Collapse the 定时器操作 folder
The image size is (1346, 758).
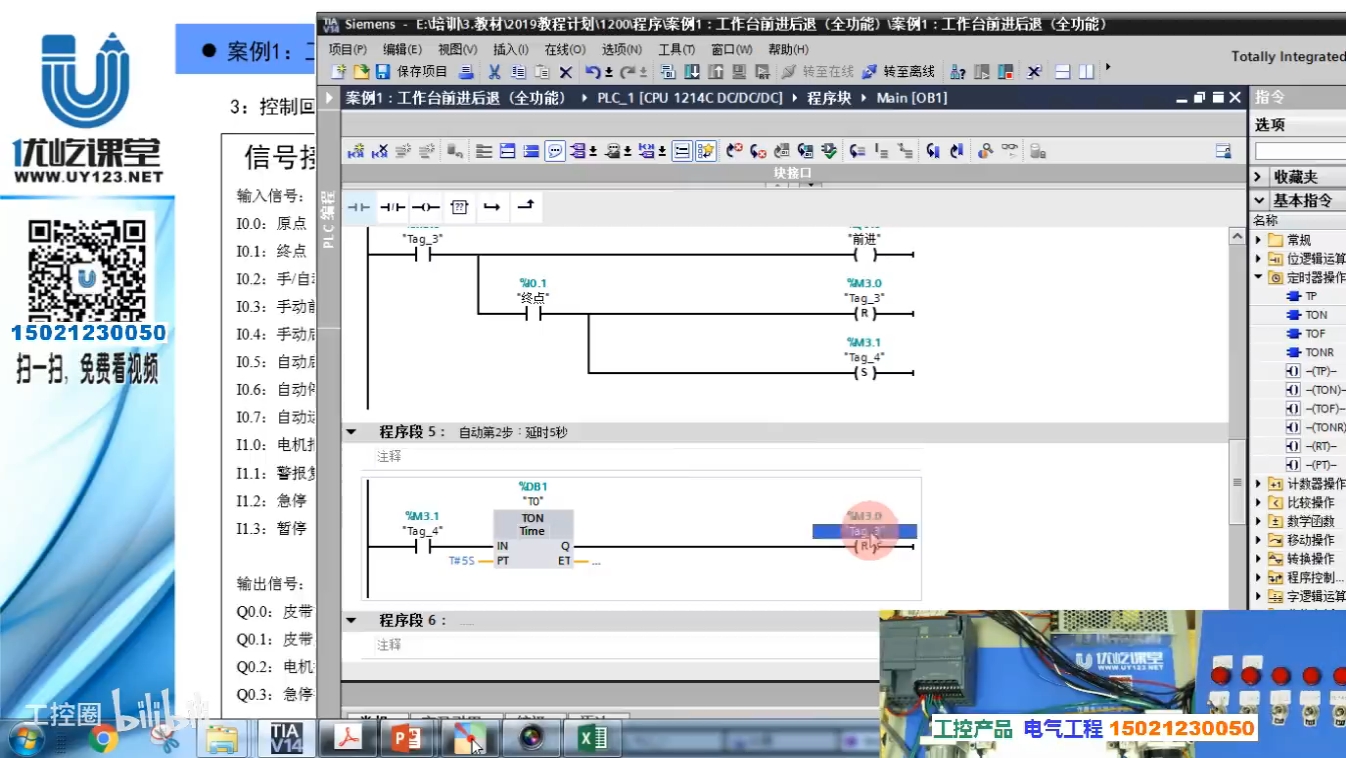click(x=1259, y=278)
